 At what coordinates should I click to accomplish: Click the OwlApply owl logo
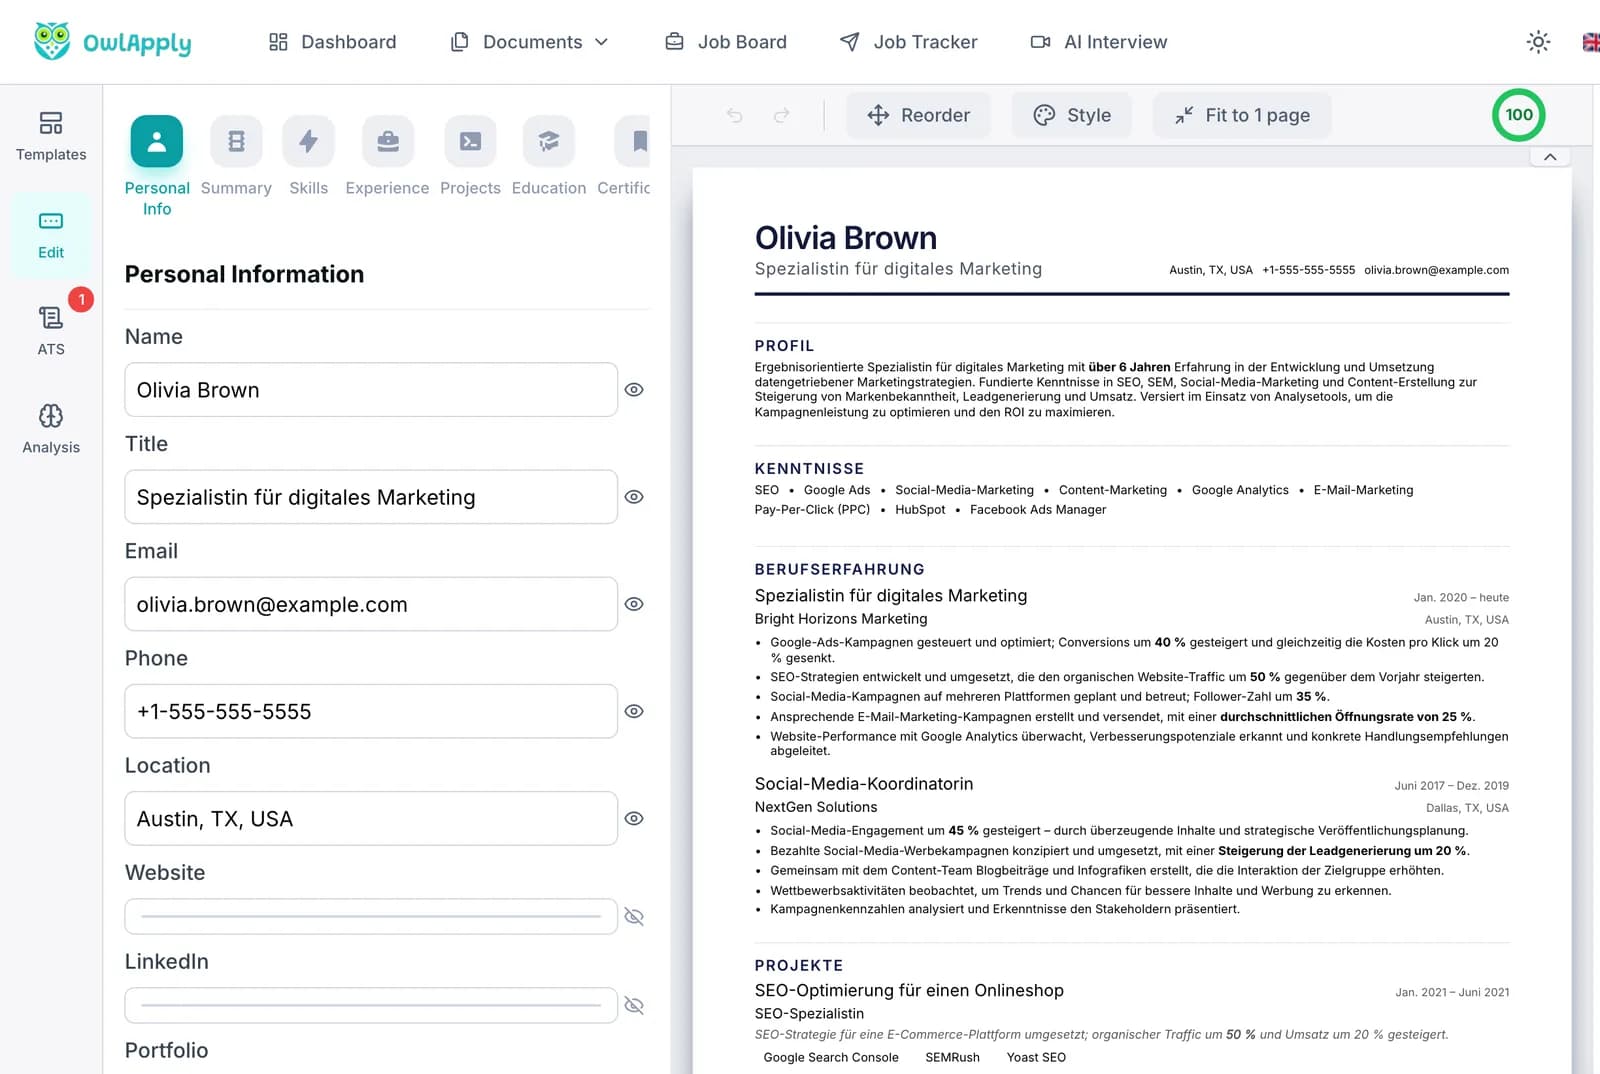click(52, 41)
